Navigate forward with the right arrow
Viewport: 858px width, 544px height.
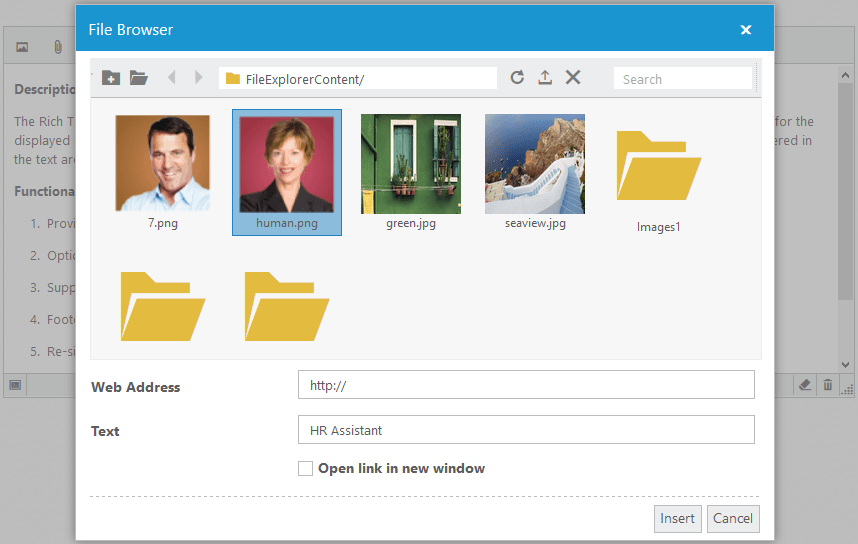click(198, 78)
